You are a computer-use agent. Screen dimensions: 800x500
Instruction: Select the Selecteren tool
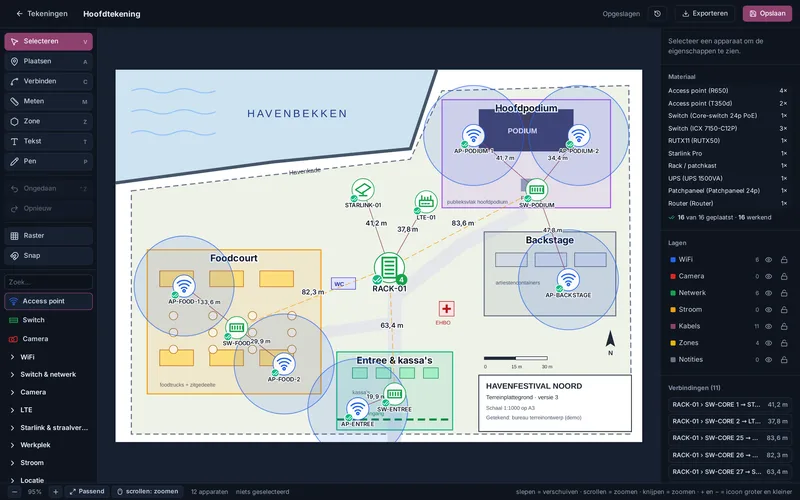coord(48,41)
